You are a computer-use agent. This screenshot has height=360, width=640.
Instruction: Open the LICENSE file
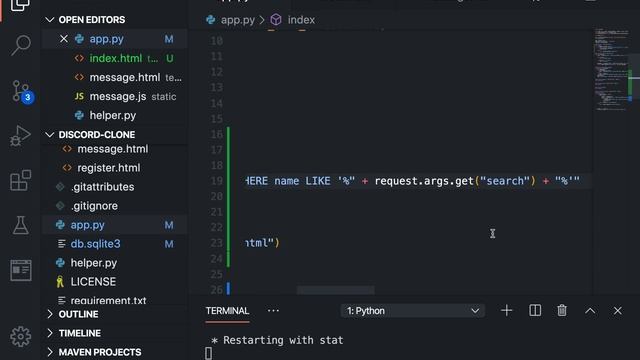(x=93, y=282)
